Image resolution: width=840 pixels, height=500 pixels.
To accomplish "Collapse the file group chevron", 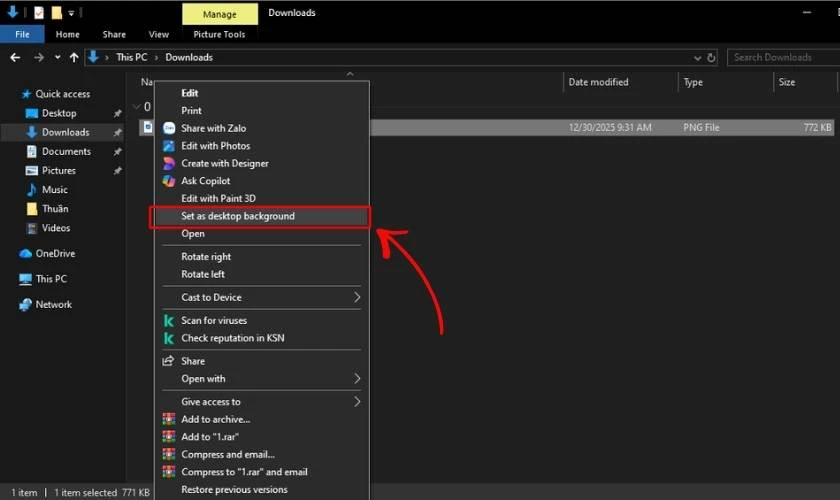I will (x=137, y=107).
